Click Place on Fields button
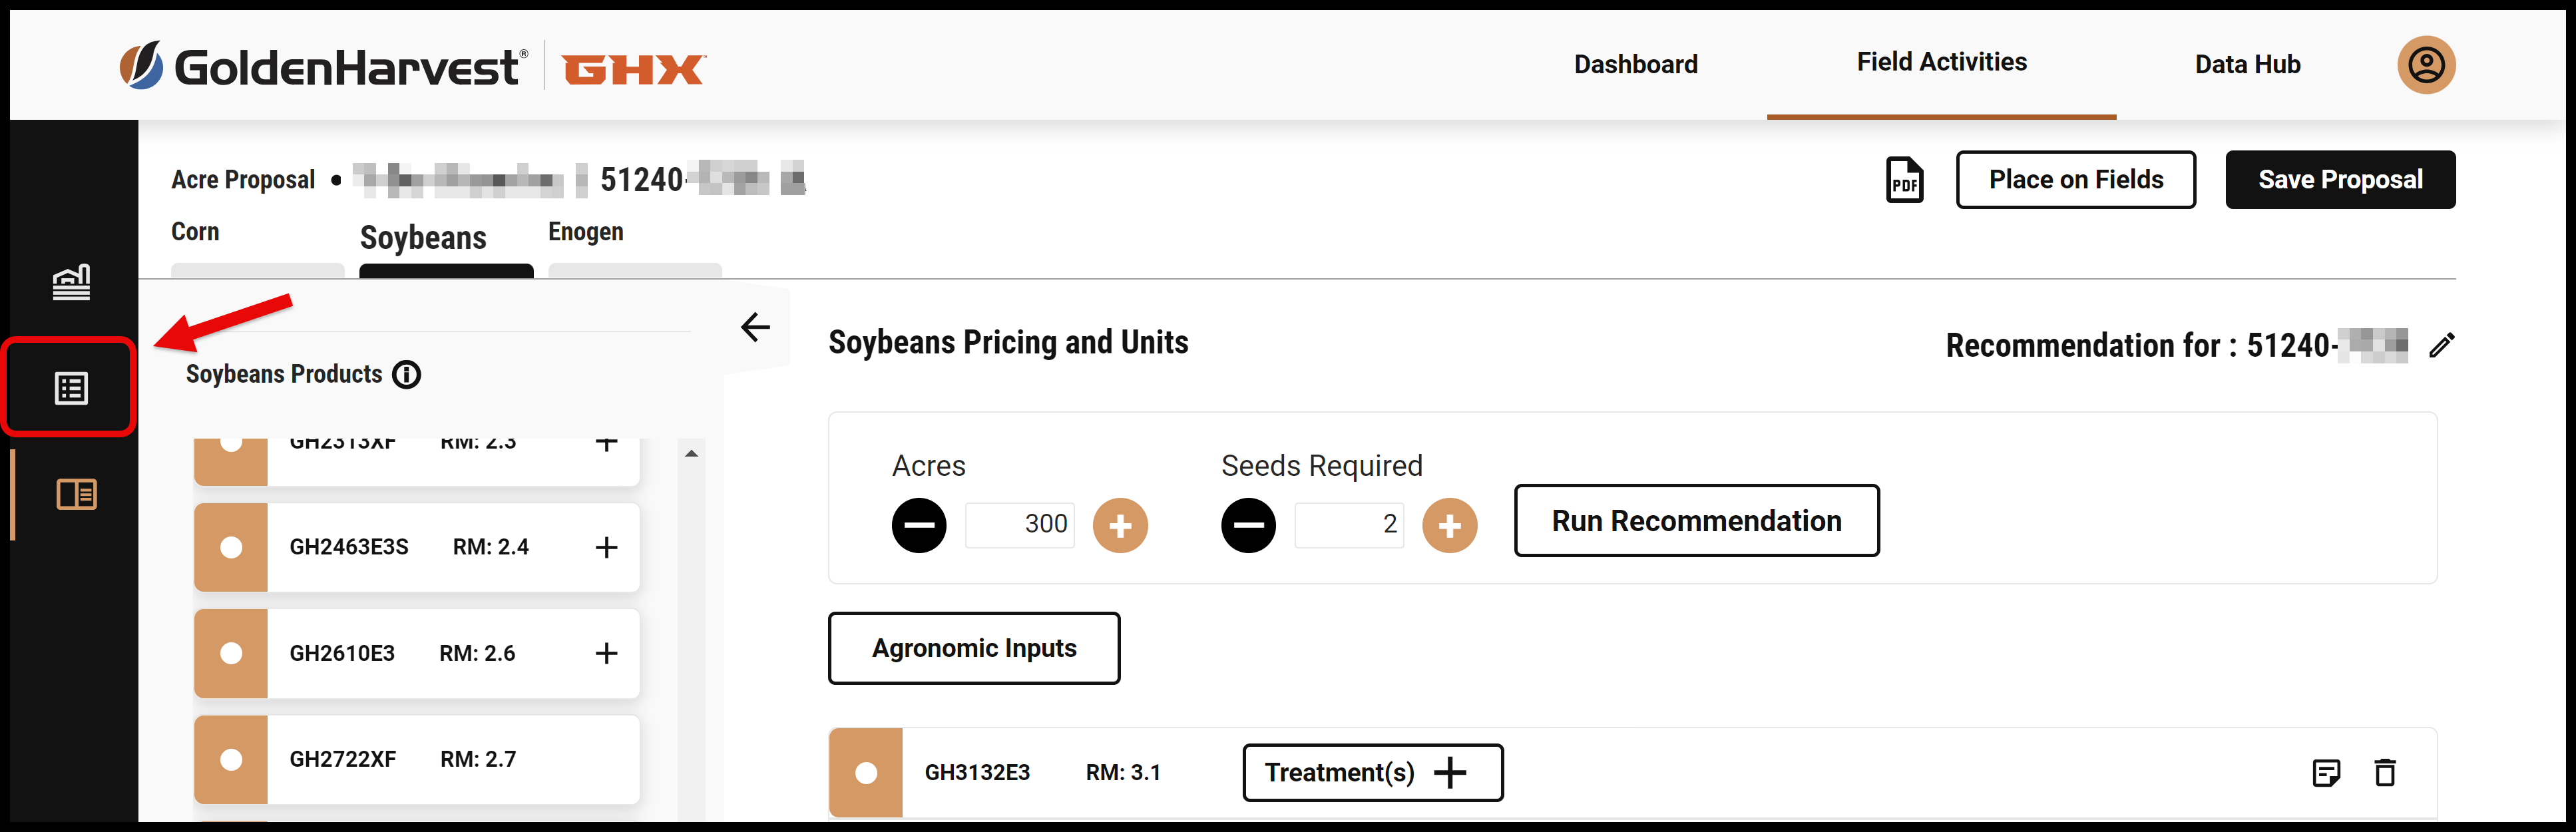Image resolution: width=2576 pixels, height=832 pixels. click(2076, 180)
